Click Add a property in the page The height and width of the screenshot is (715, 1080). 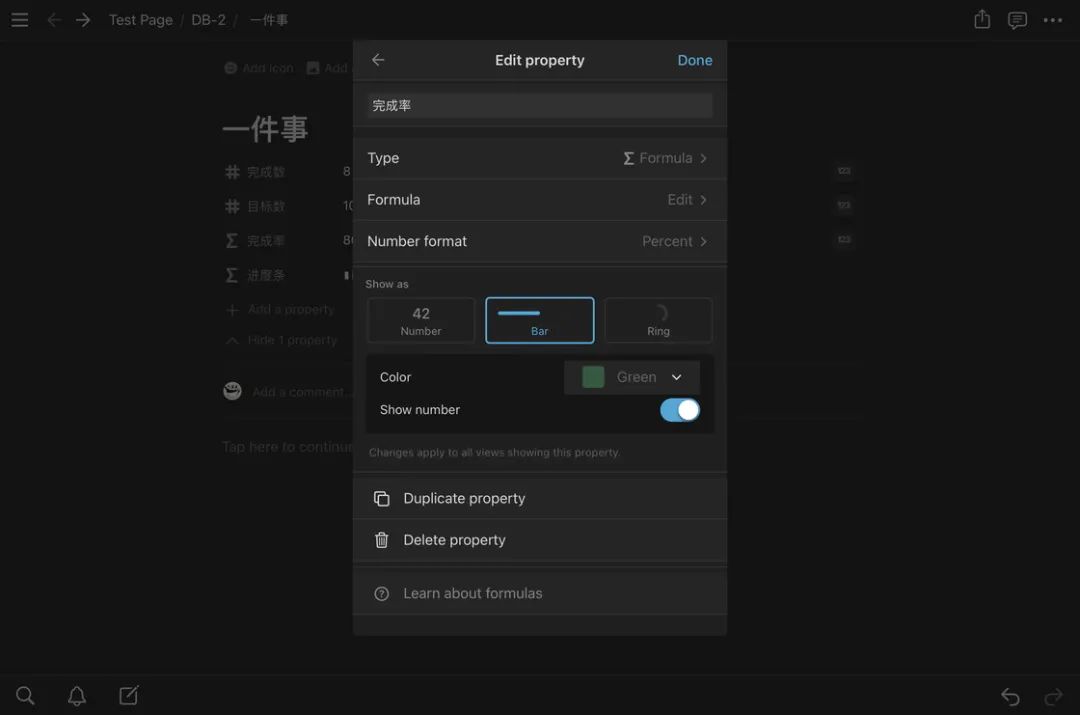pos(291,310)
